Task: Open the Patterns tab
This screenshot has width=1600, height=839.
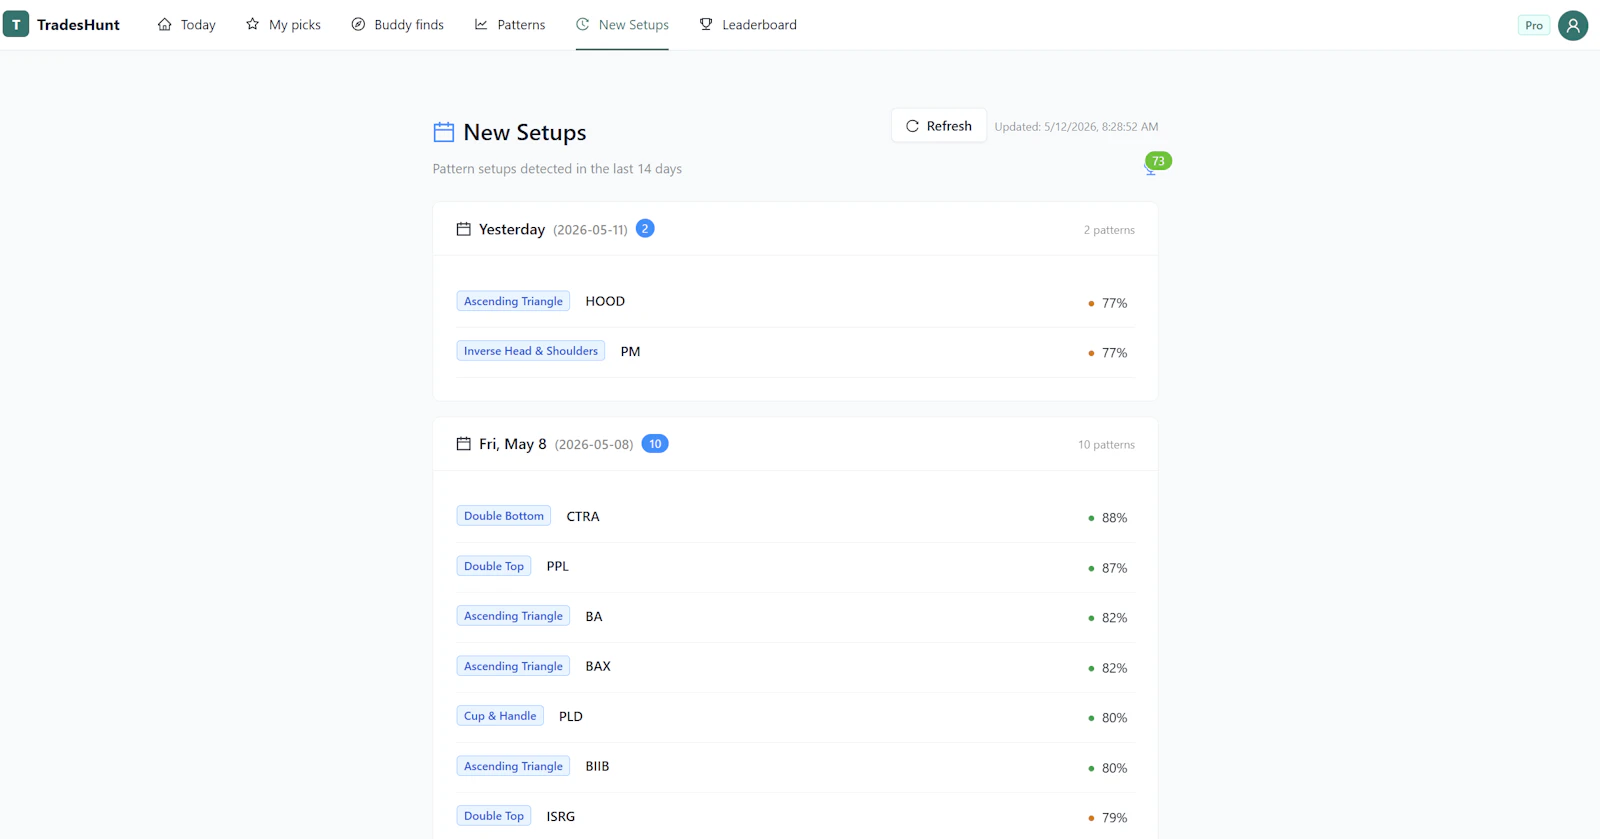Action: [x=510, y=25]
